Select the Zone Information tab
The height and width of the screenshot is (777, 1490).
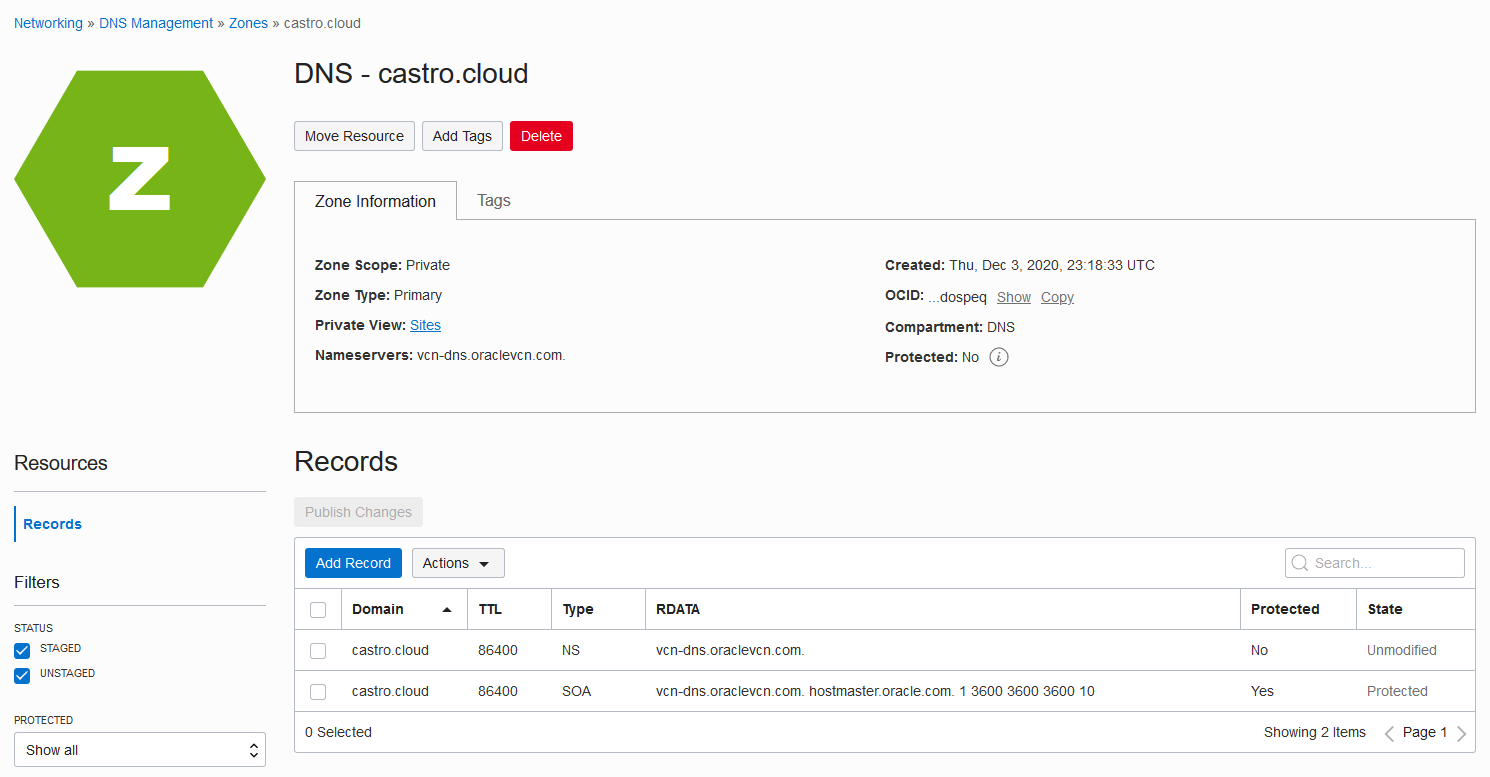(x=375, y=201)
